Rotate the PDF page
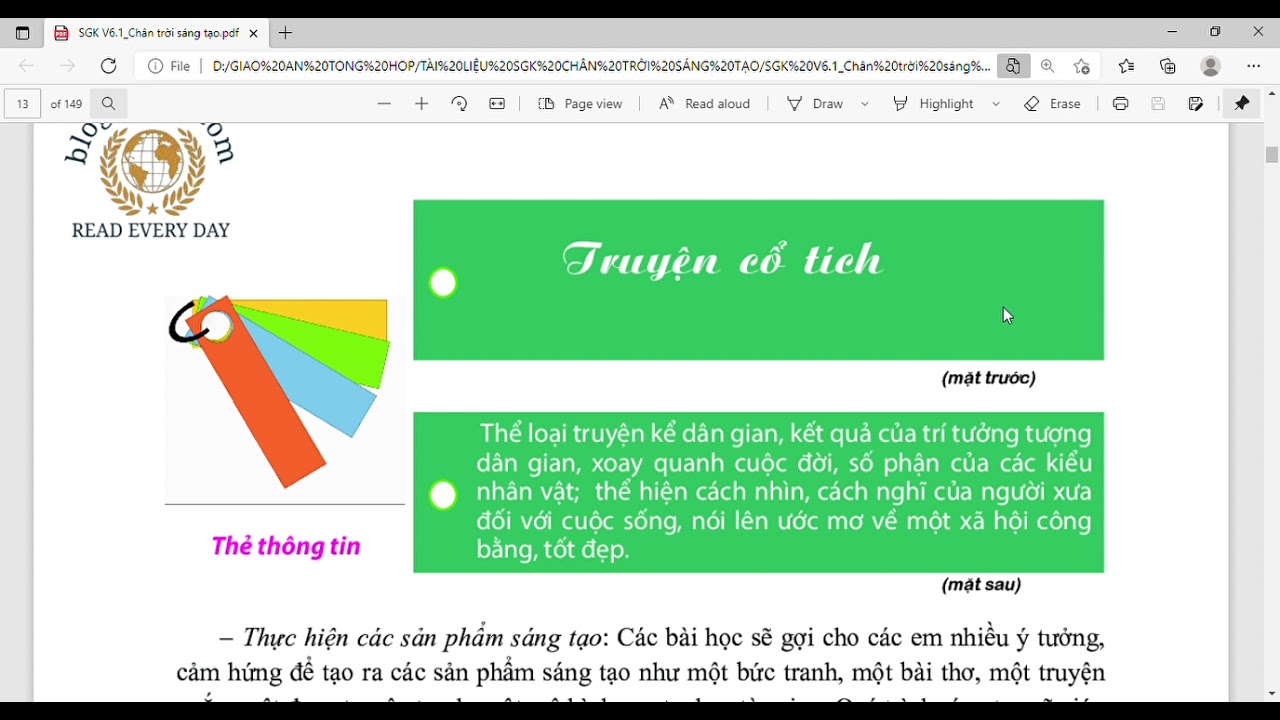 pyautogui.click(x=459, y=104)
